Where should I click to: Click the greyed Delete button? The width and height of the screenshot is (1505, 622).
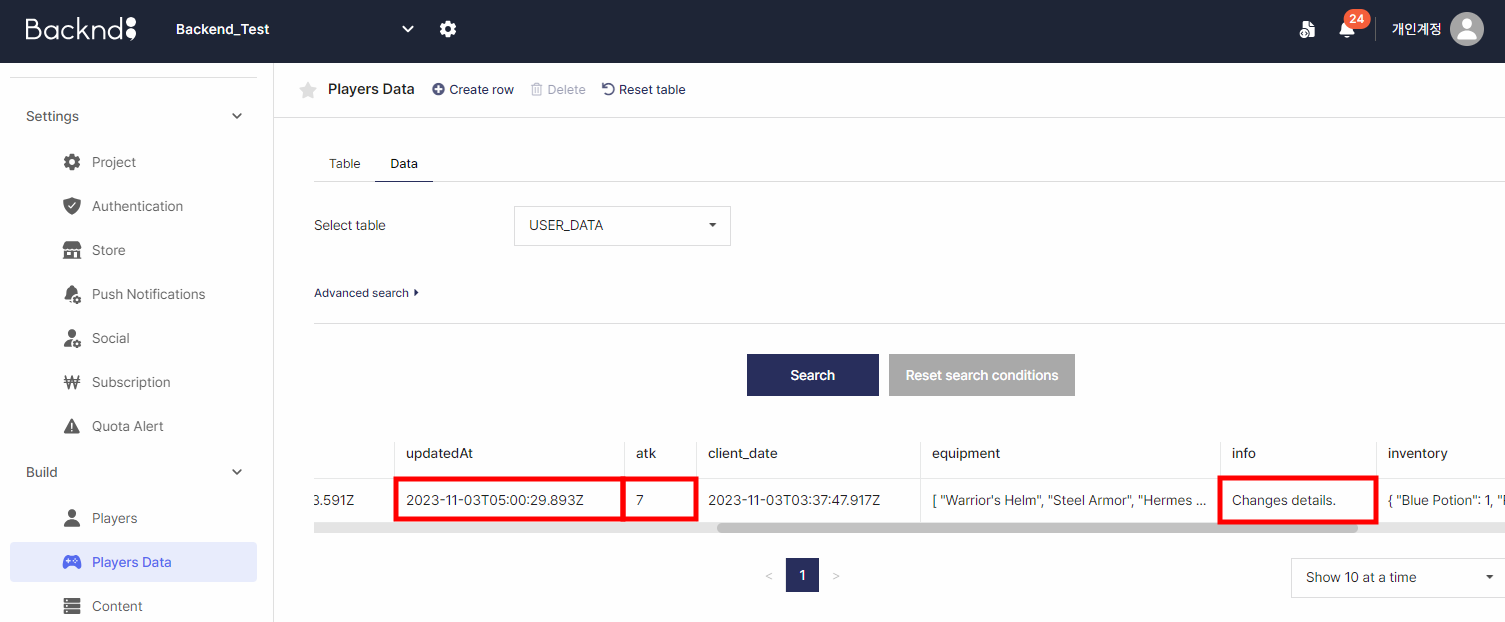[558, 89]
